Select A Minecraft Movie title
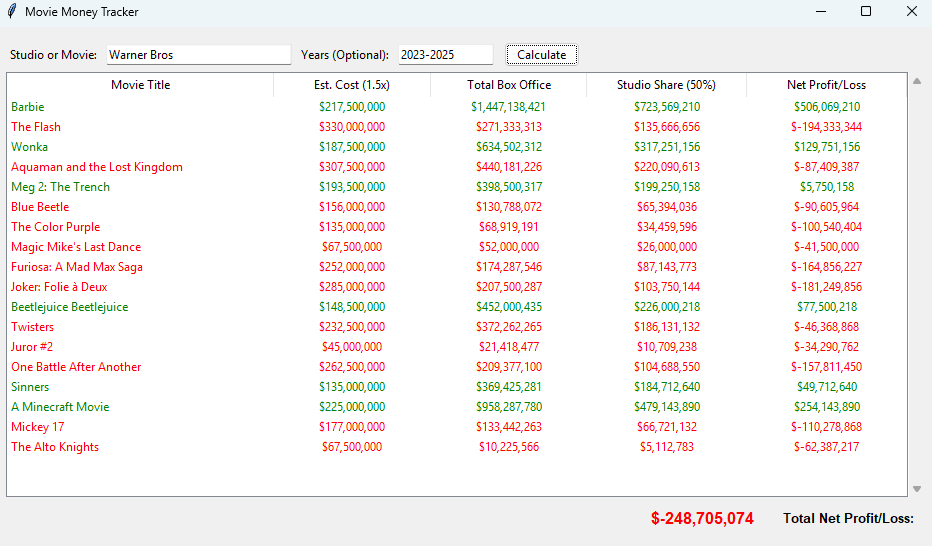 click(60, 407)
